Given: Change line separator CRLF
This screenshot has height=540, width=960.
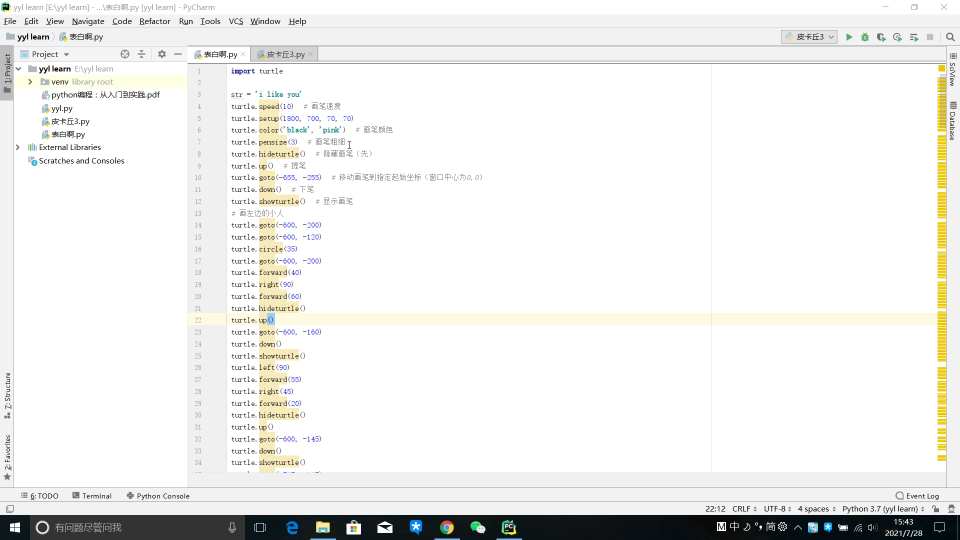Looking at the screenshot, I should pyautogui.click(x=744, y=509).
